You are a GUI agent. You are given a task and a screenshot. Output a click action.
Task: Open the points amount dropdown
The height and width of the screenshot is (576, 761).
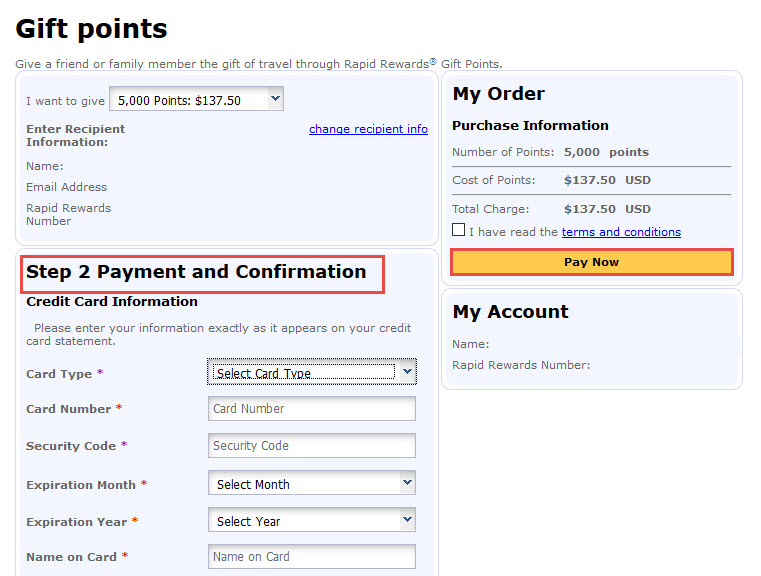click(196, 99)
